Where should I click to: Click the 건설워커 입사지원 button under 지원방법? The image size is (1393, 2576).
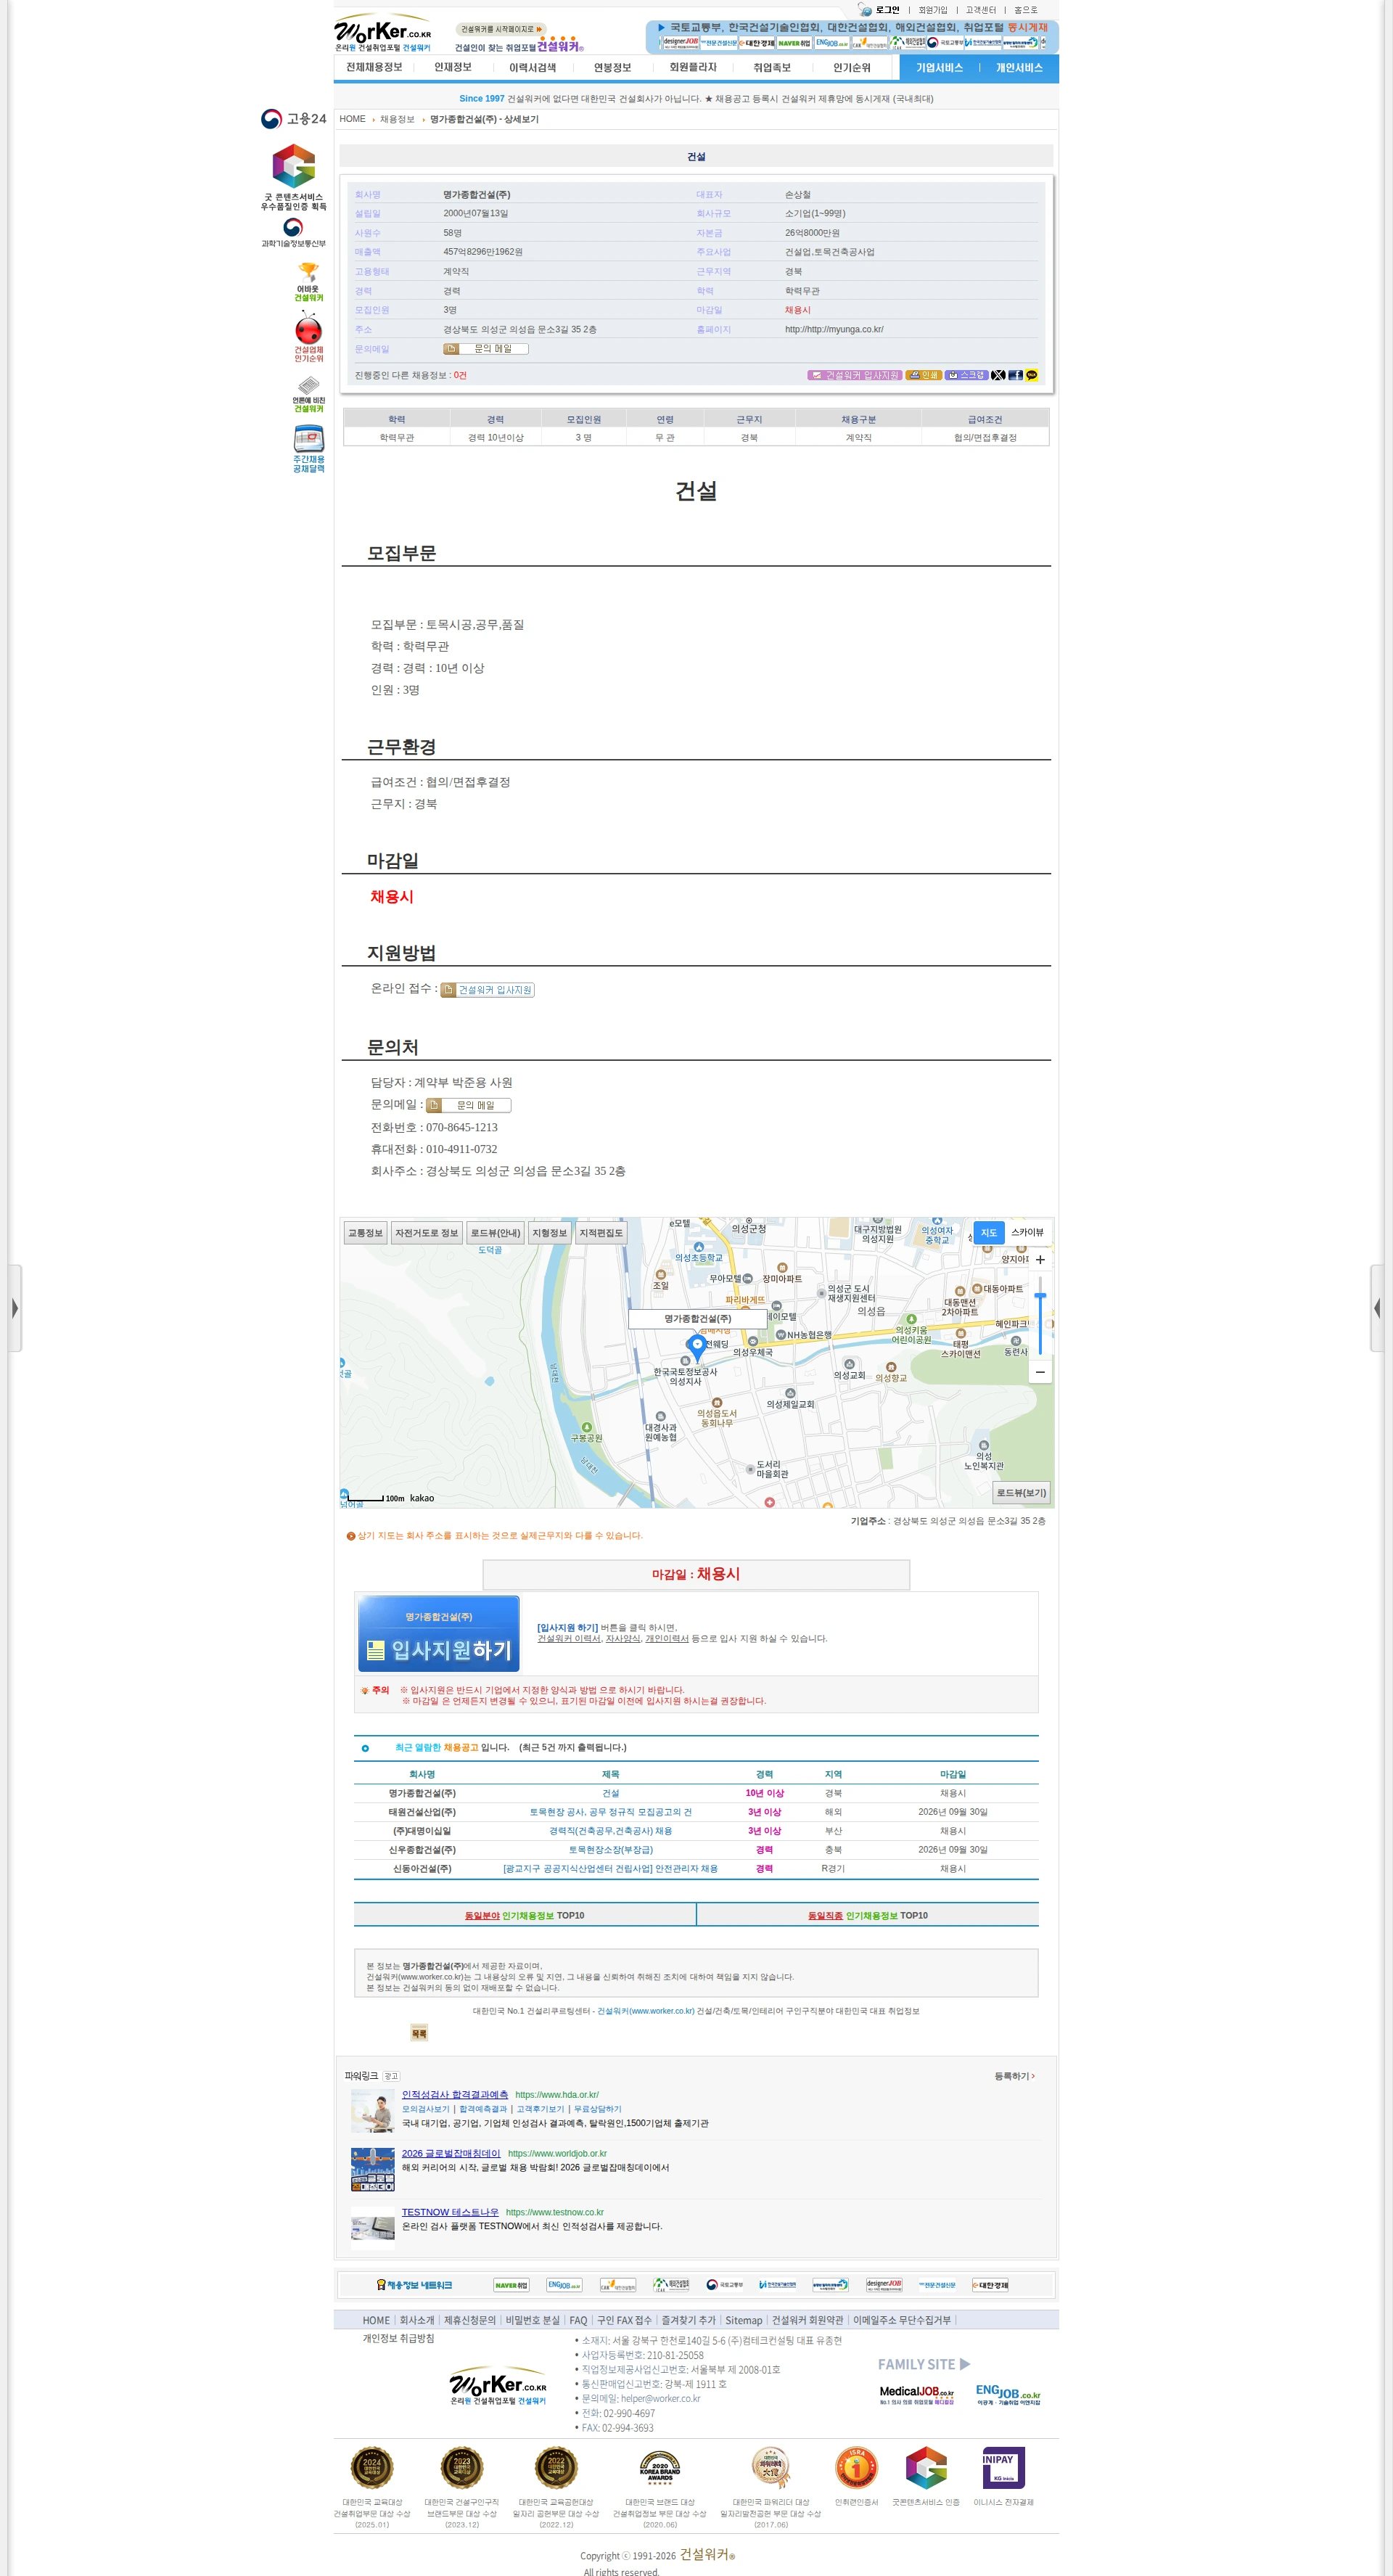[488, 990]
